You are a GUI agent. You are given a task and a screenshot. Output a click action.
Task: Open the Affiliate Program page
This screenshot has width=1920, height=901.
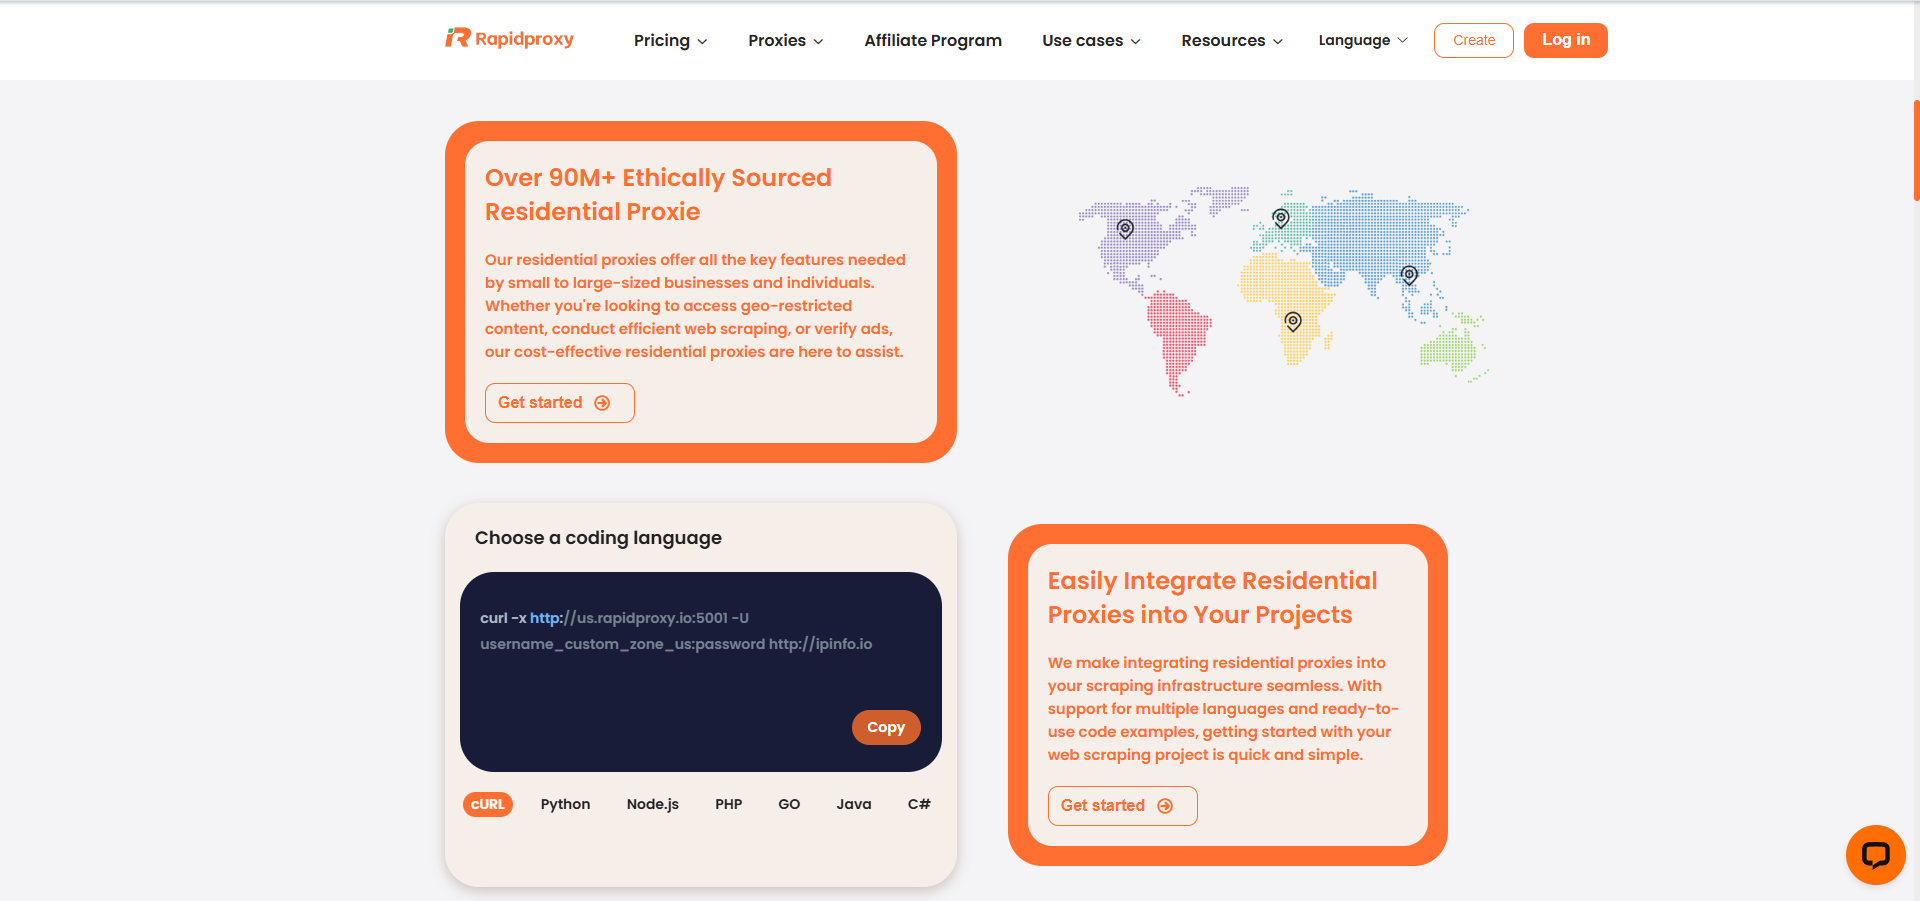pyautogui.click(x=932, y=40)
